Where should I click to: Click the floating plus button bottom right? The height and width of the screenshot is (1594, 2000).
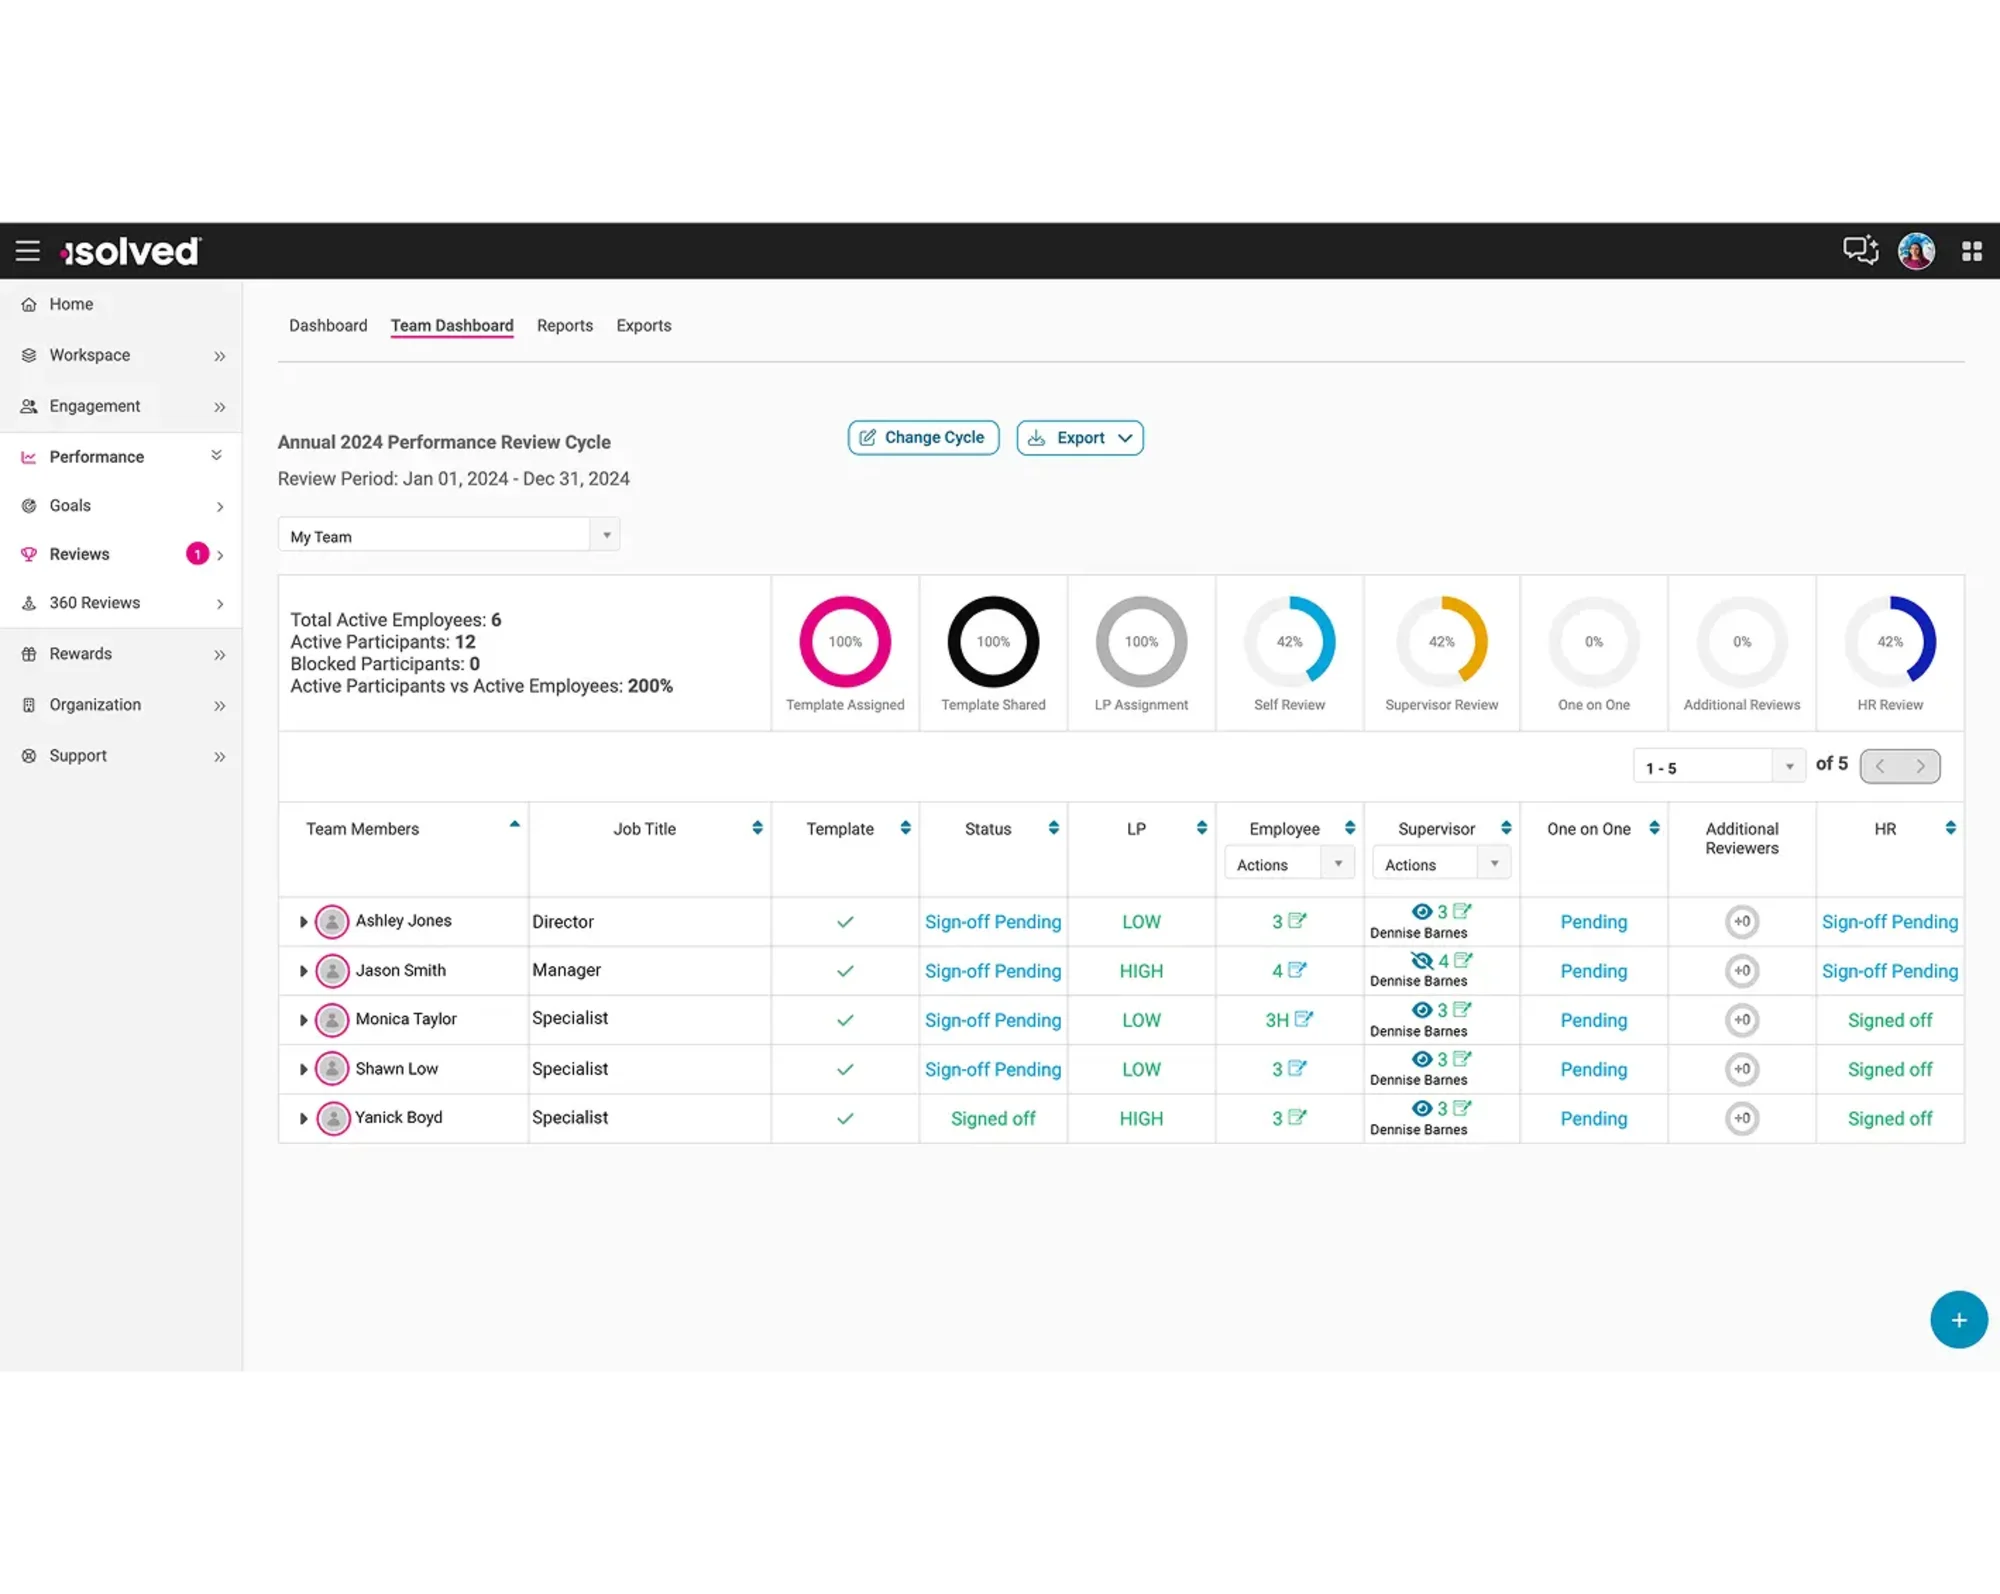click(1959, 1319)
